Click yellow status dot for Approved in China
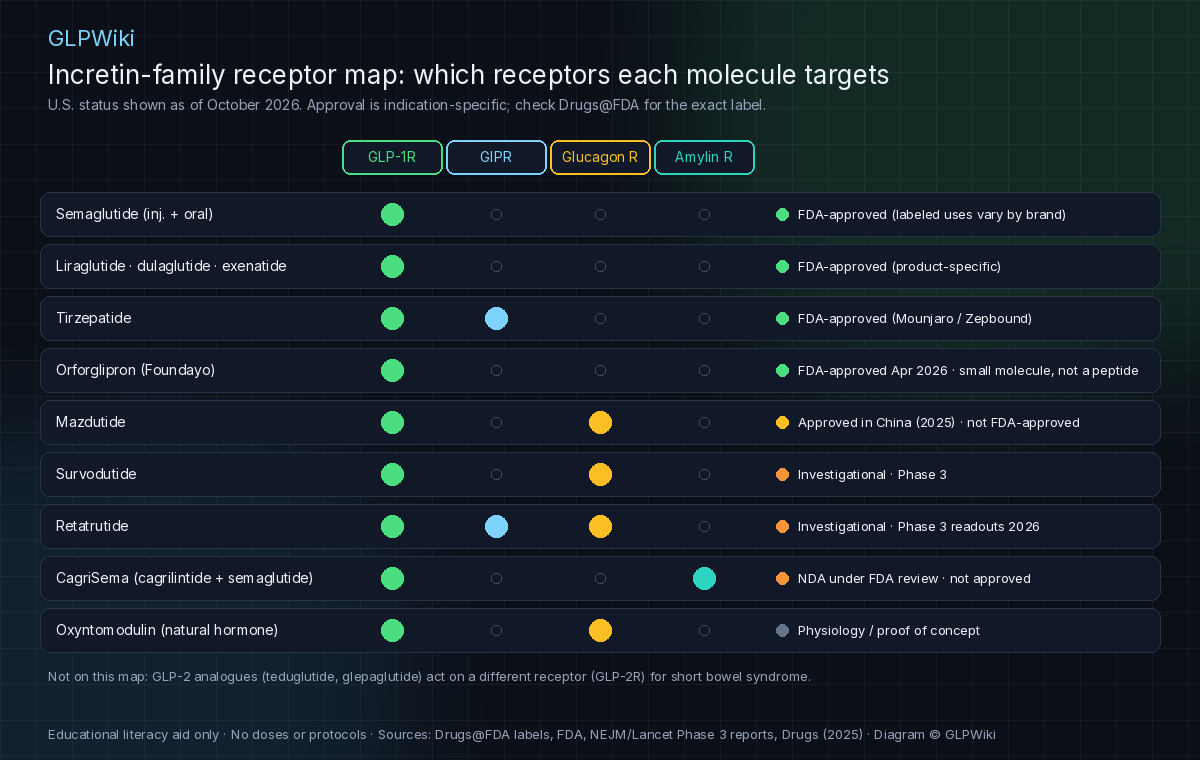 coord(782,422)
